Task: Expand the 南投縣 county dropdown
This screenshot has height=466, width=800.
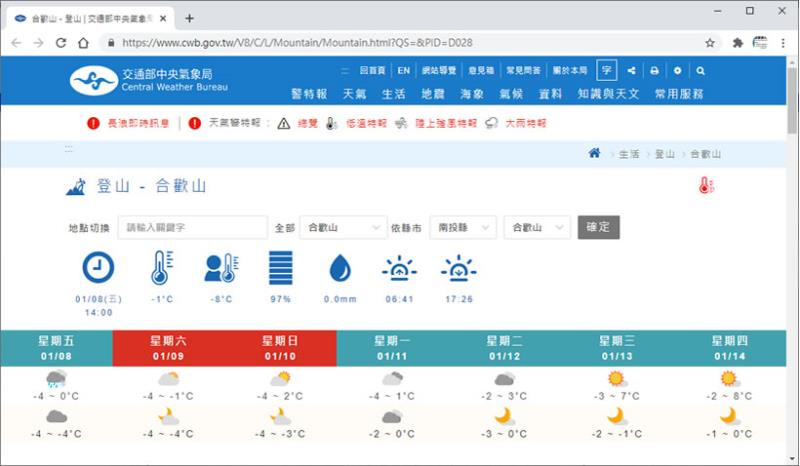Action: (463, 227)
